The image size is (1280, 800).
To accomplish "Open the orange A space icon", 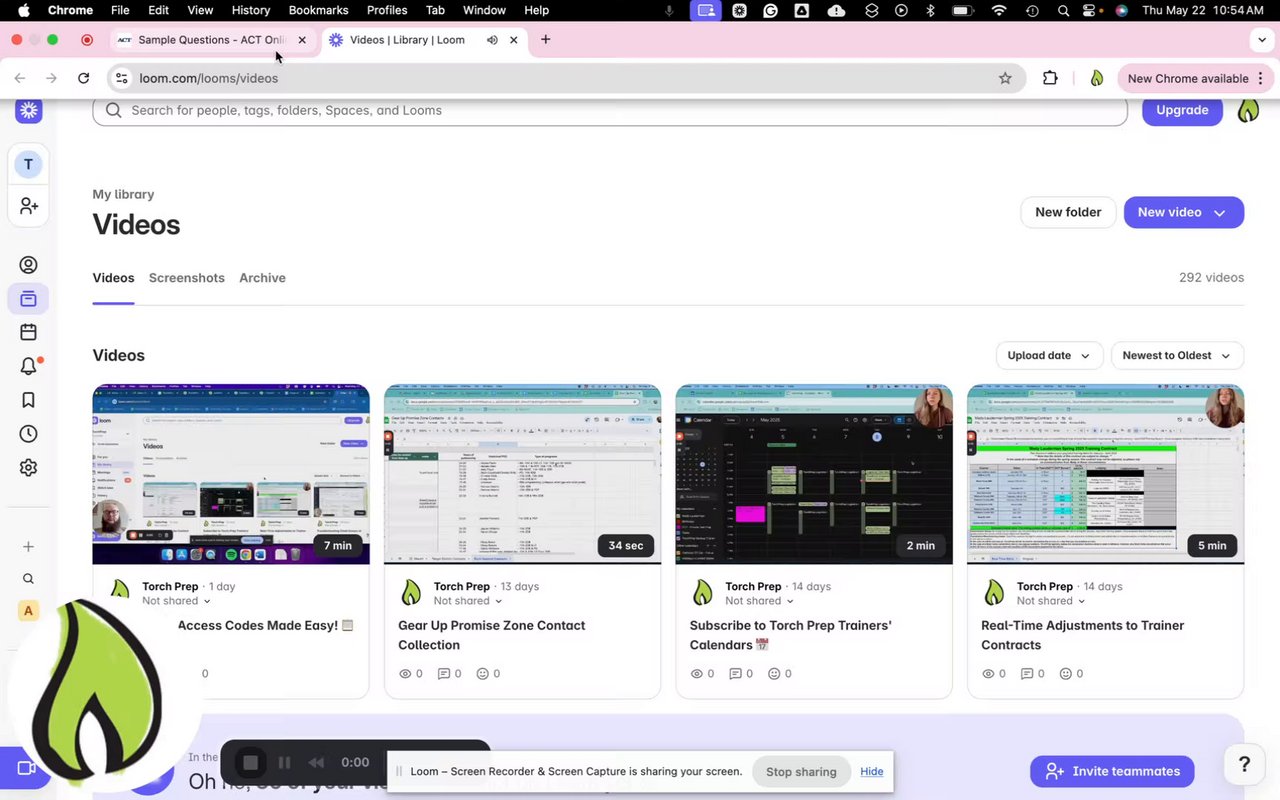I will tap(28, 611).
